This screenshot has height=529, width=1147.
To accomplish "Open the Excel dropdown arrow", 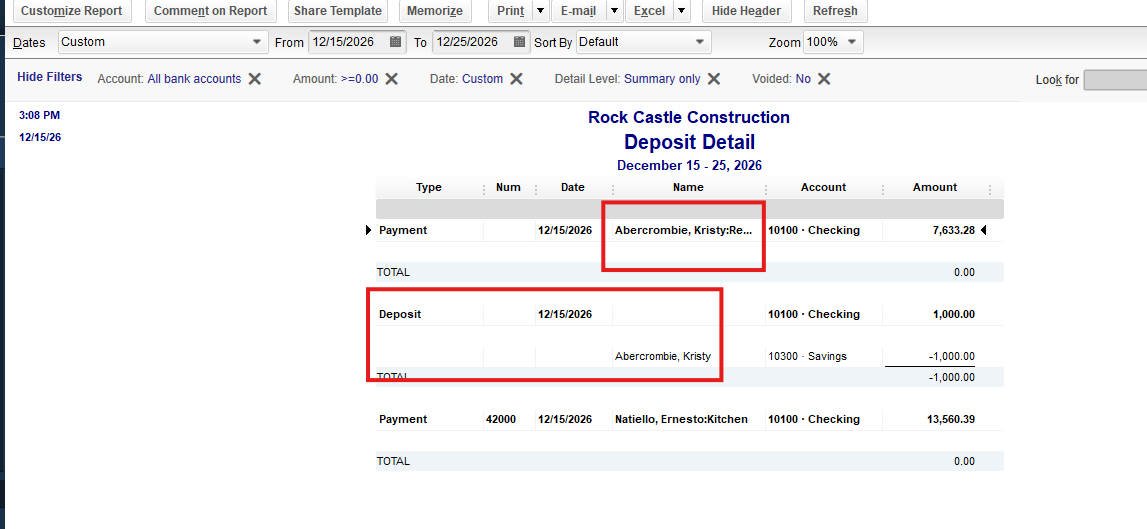I will [x=681, y=11].
